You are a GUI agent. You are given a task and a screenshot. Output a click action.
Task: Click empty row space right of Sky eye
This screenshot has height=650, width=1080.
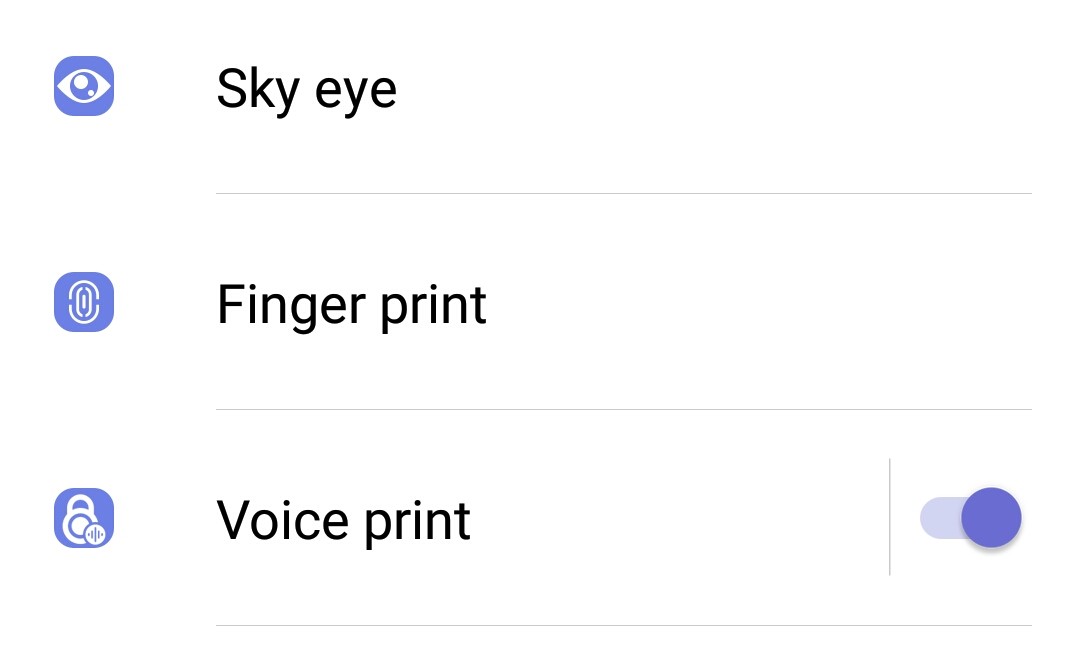coord(714,89)
